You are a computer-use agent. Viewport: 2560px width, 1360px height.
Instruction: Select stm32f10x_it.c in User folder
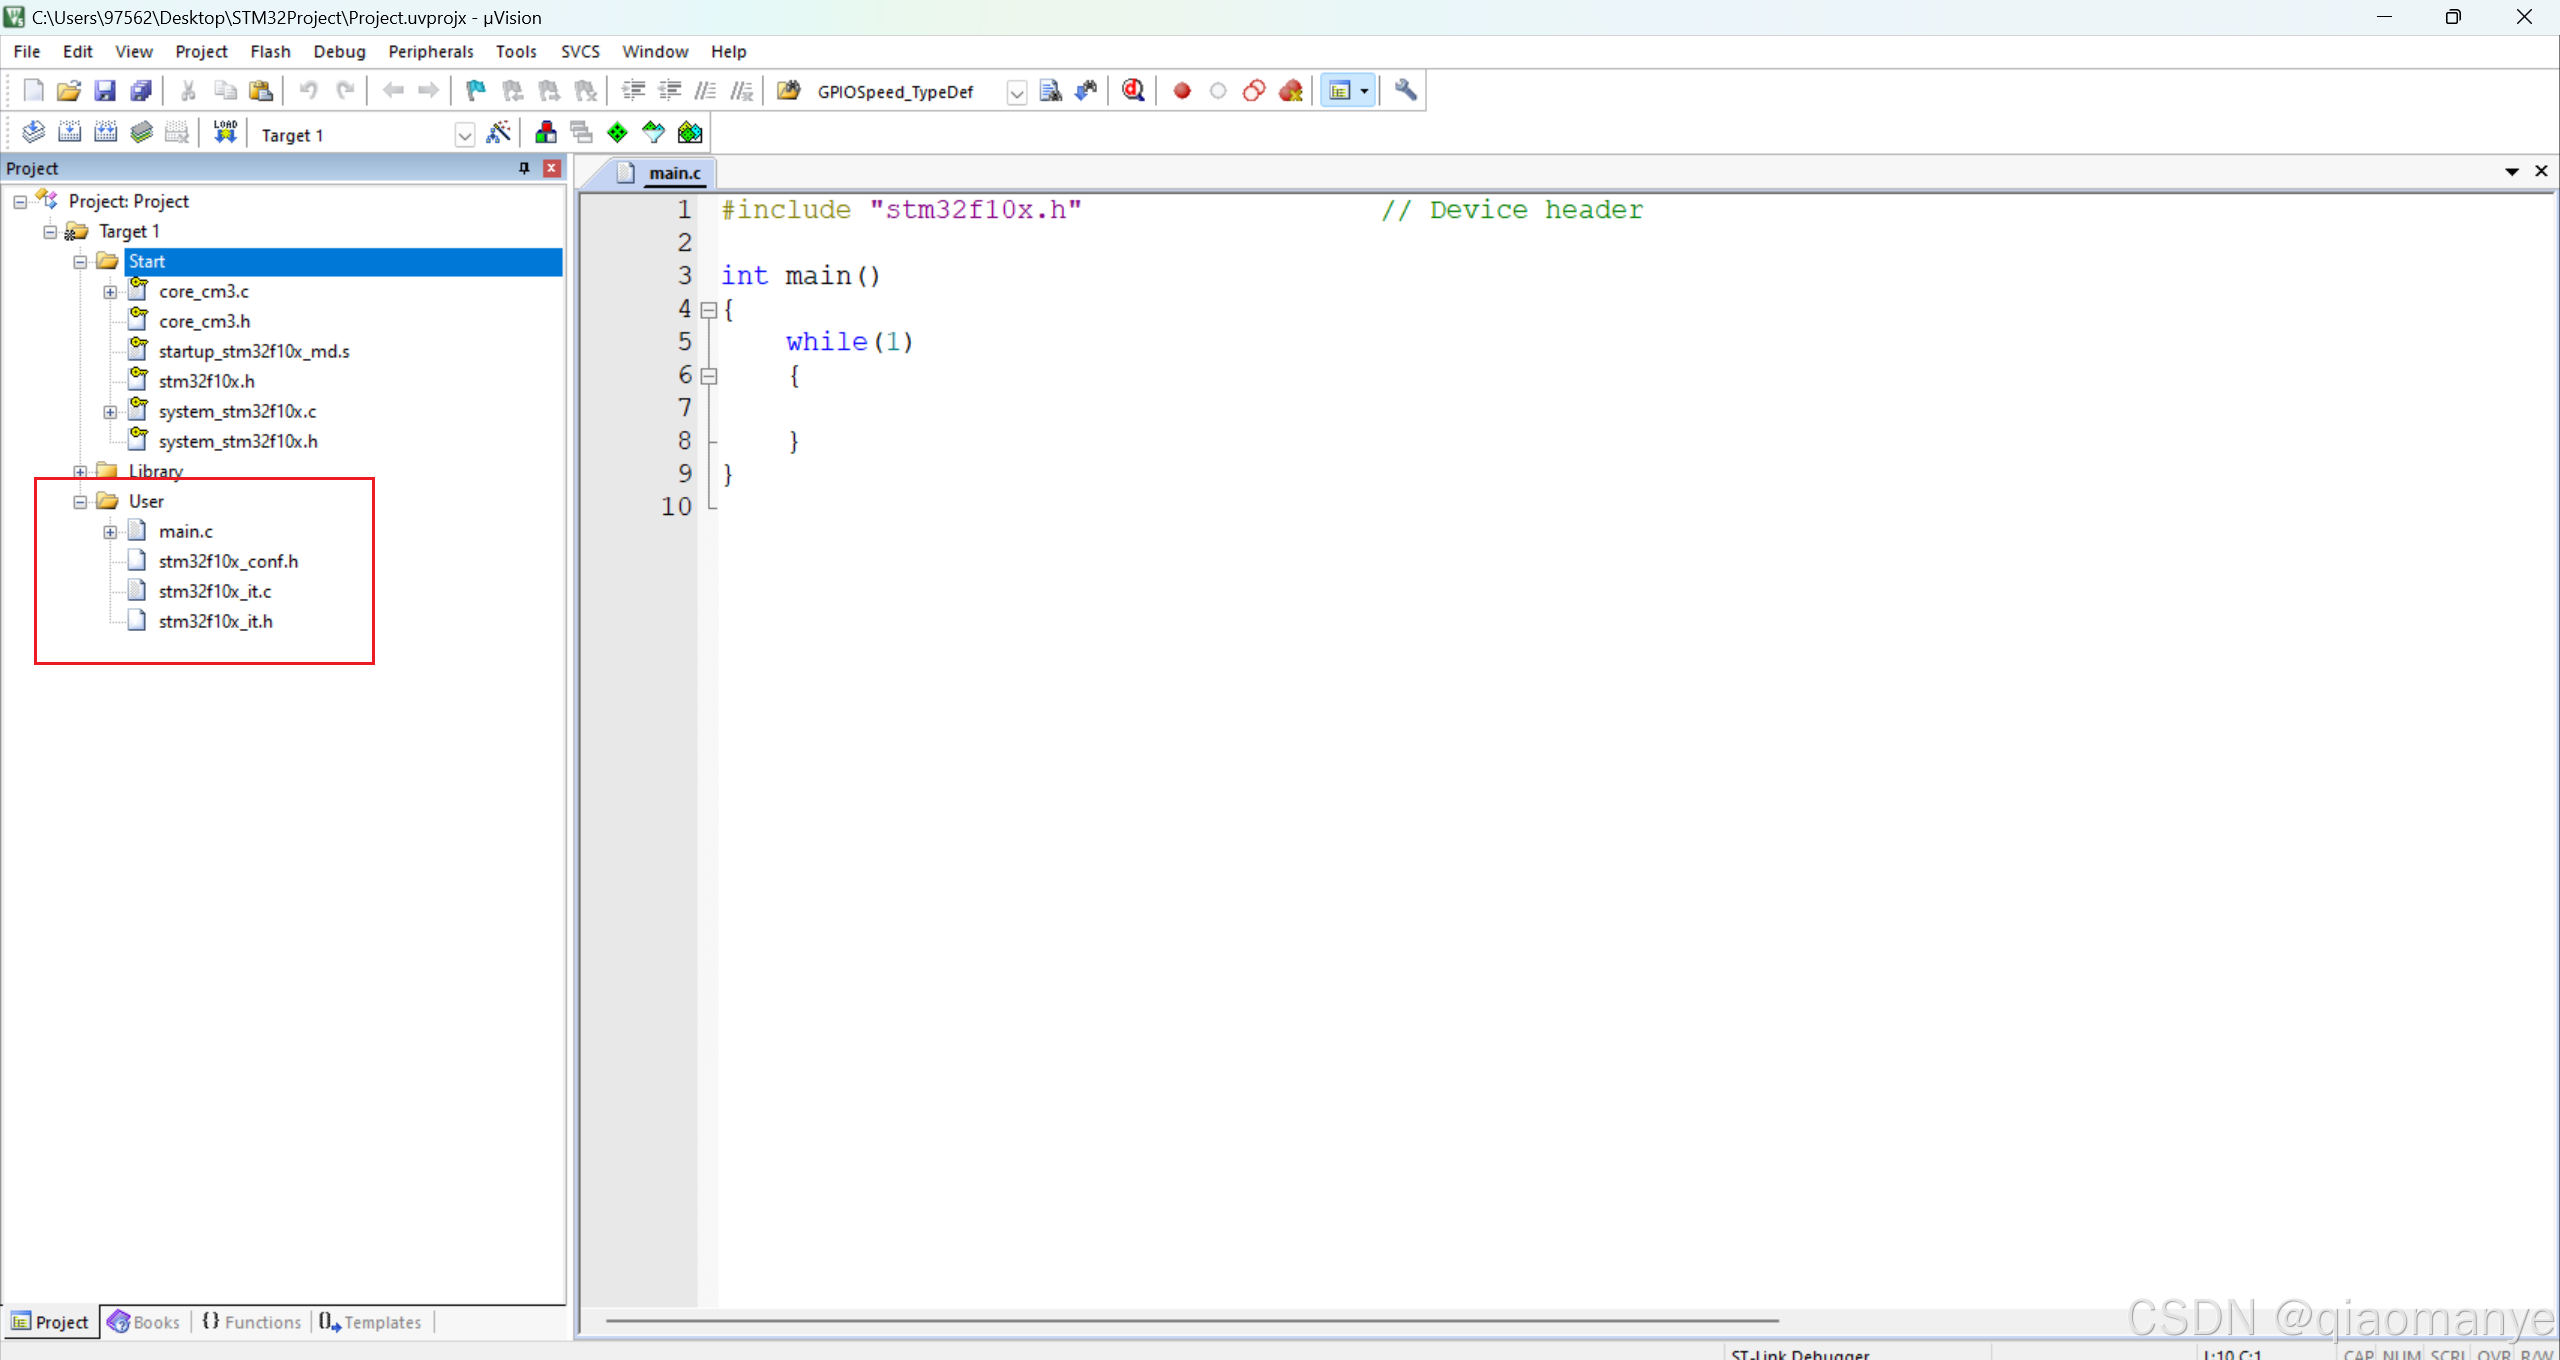tap(214, 591)
